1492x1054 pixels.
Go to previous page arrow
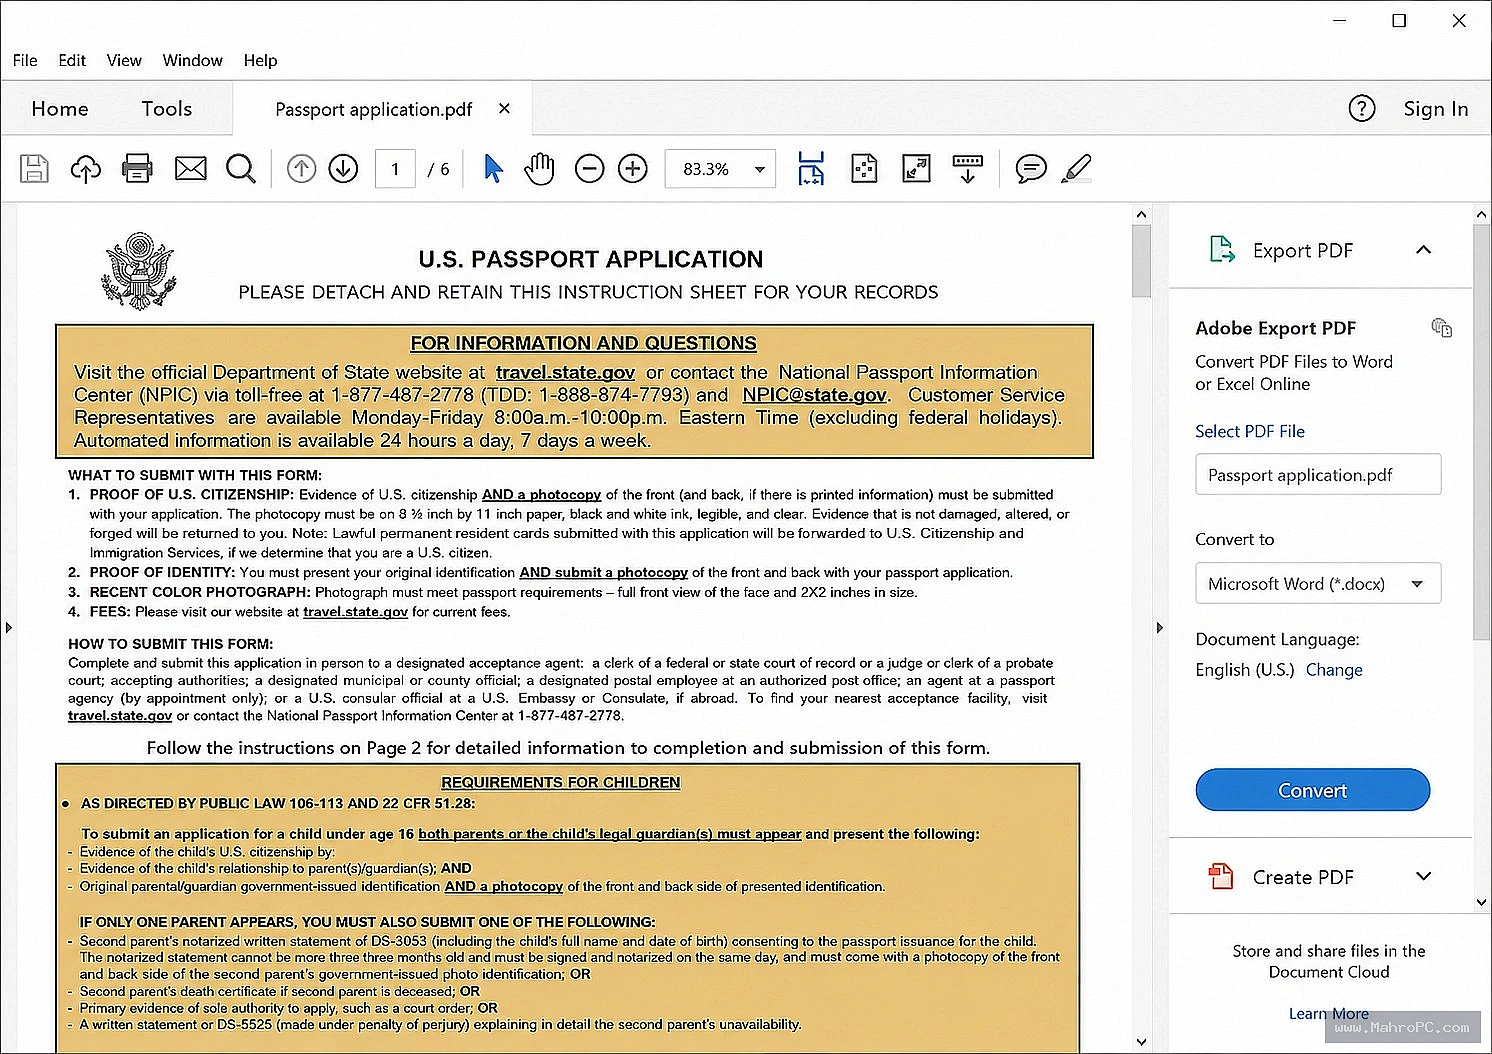(301, 169)
